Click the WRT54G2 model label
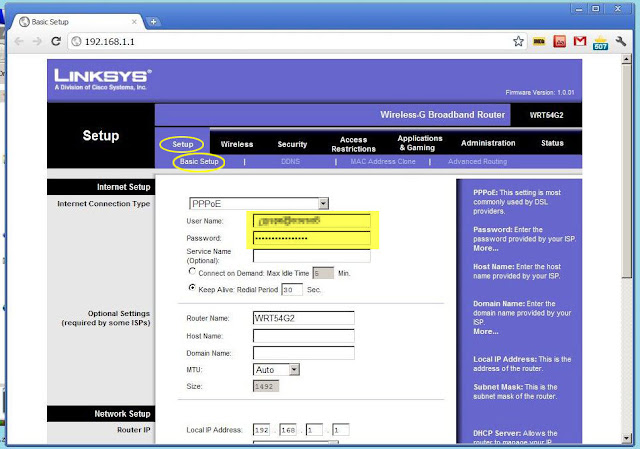Screen dimensions: 640x449 coord(546,115)
